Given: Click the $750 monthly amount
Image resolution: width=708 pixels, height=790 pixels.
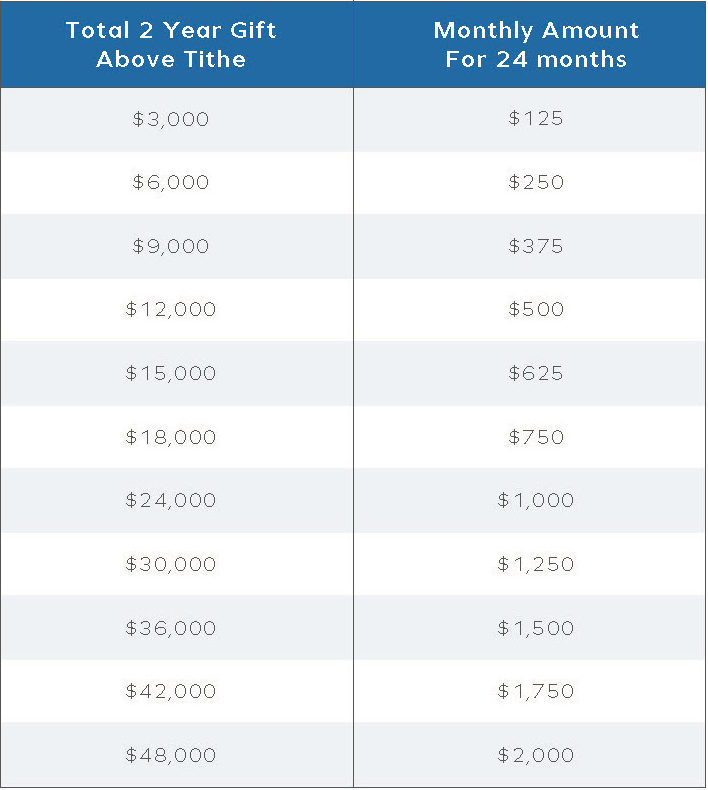Looking at the screenshot, I should tap(536, 437).
